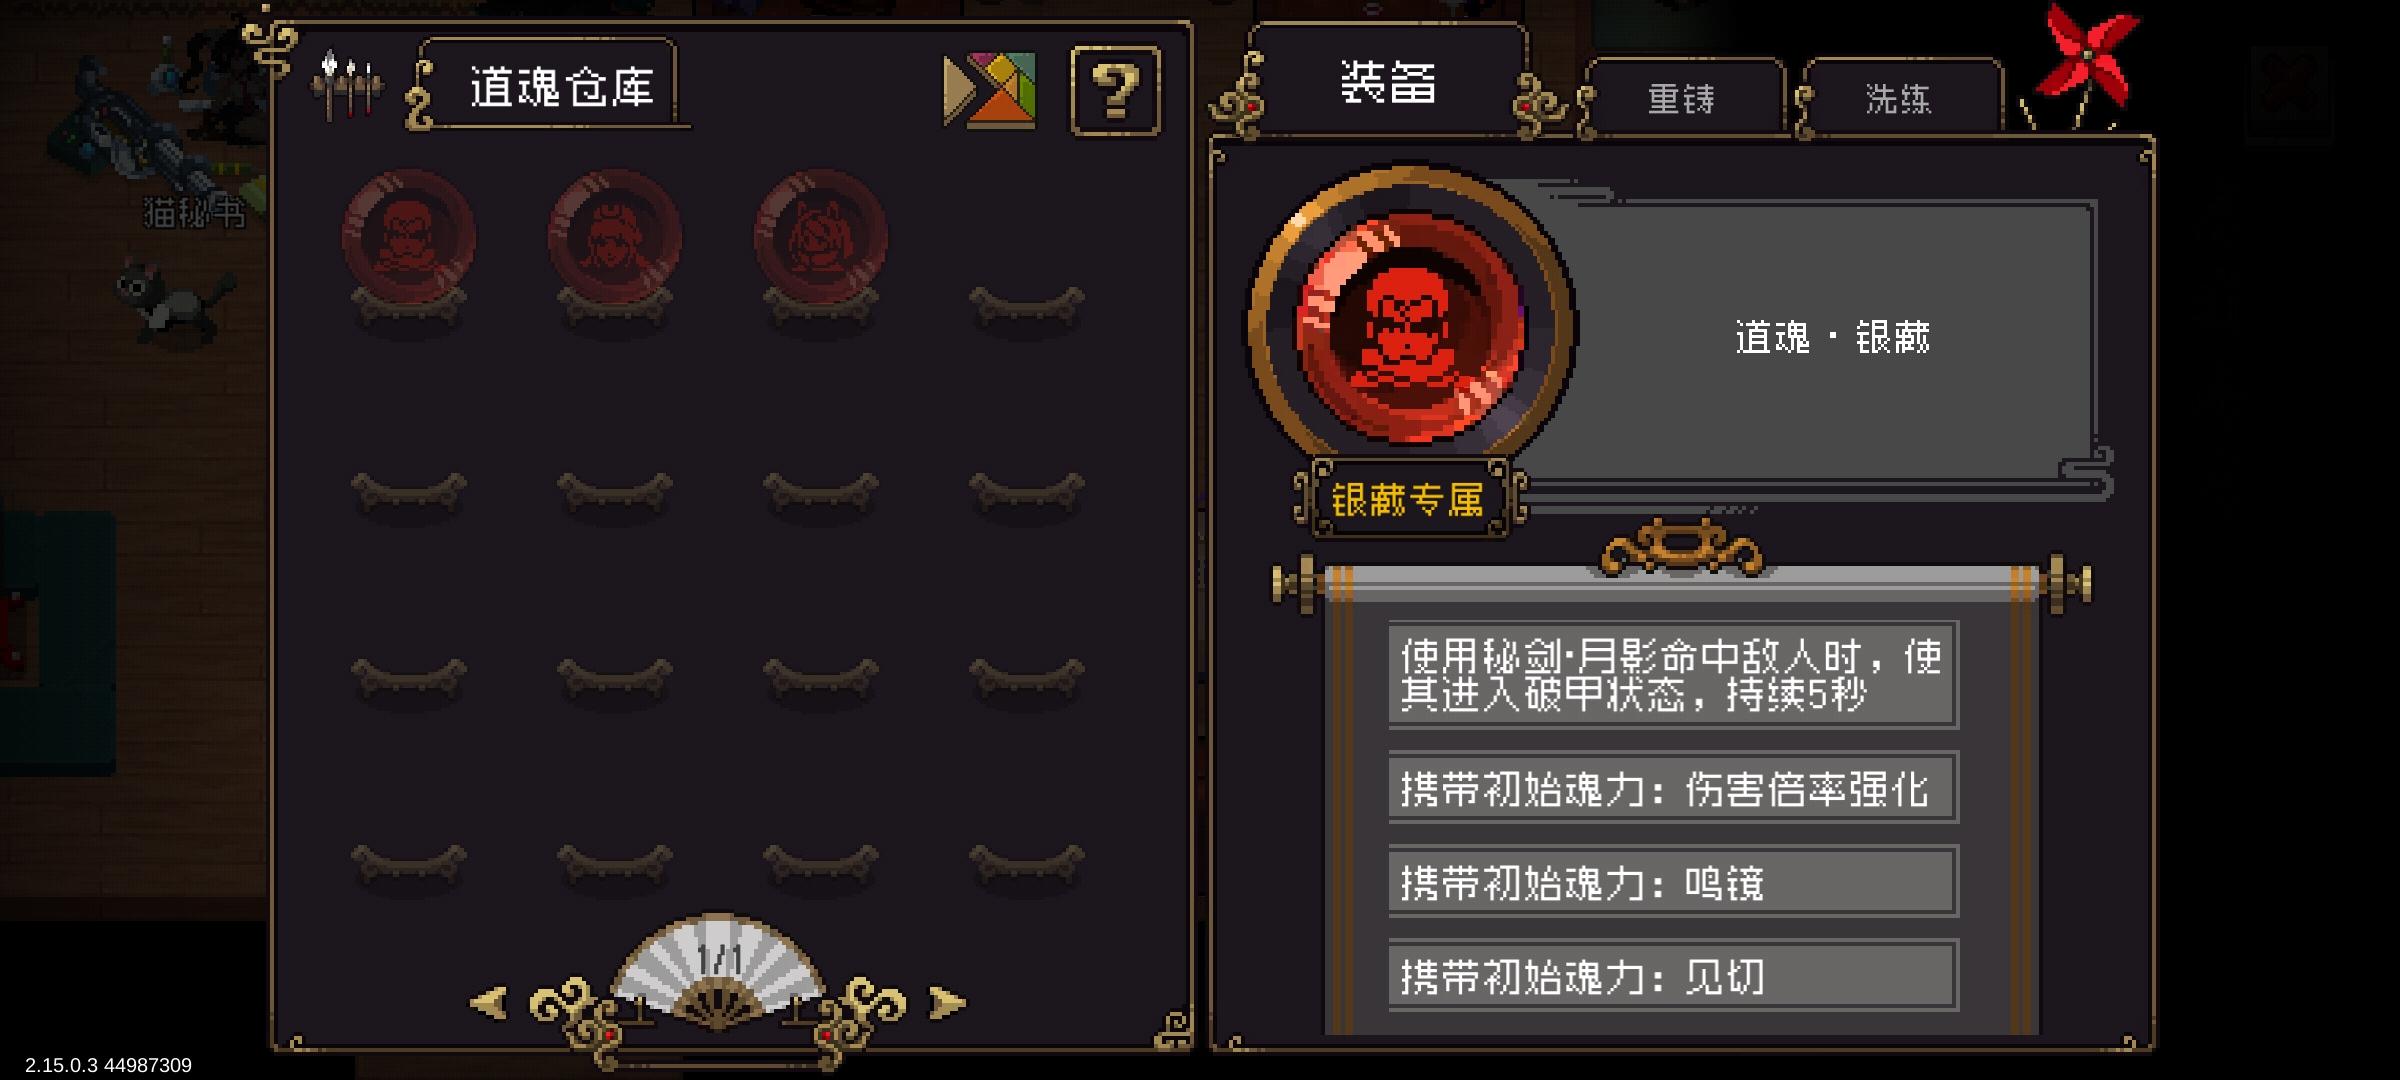
Task: Click the weapon rack sort icon
Action: pos(346,84)
